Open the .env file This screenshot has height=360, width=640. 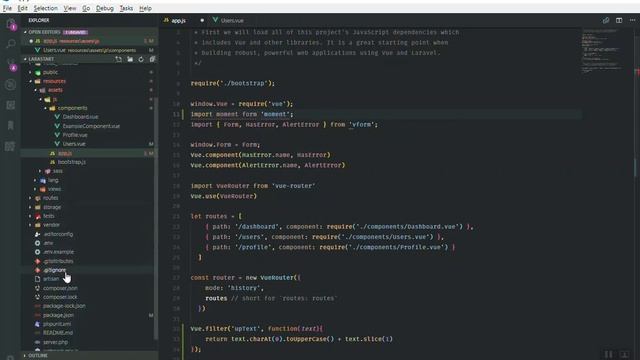pyautogui.click(x=48, y=243)
